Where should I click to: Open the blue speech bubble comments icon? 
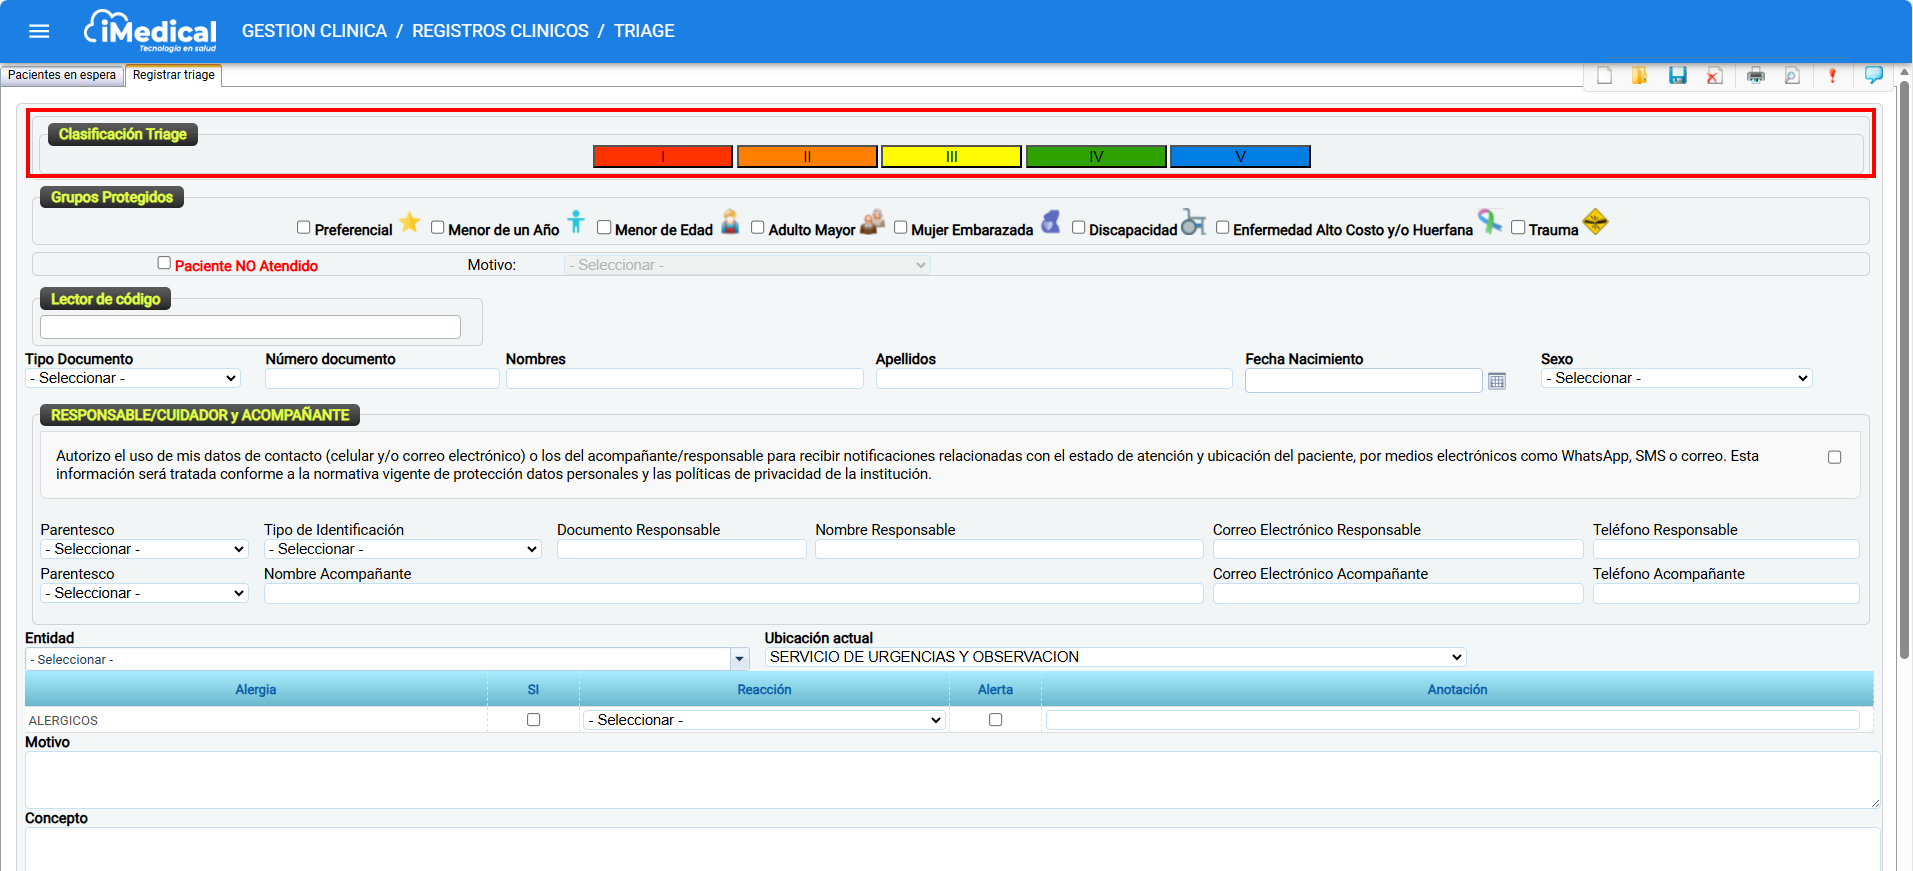click(x=1873, y=75)
